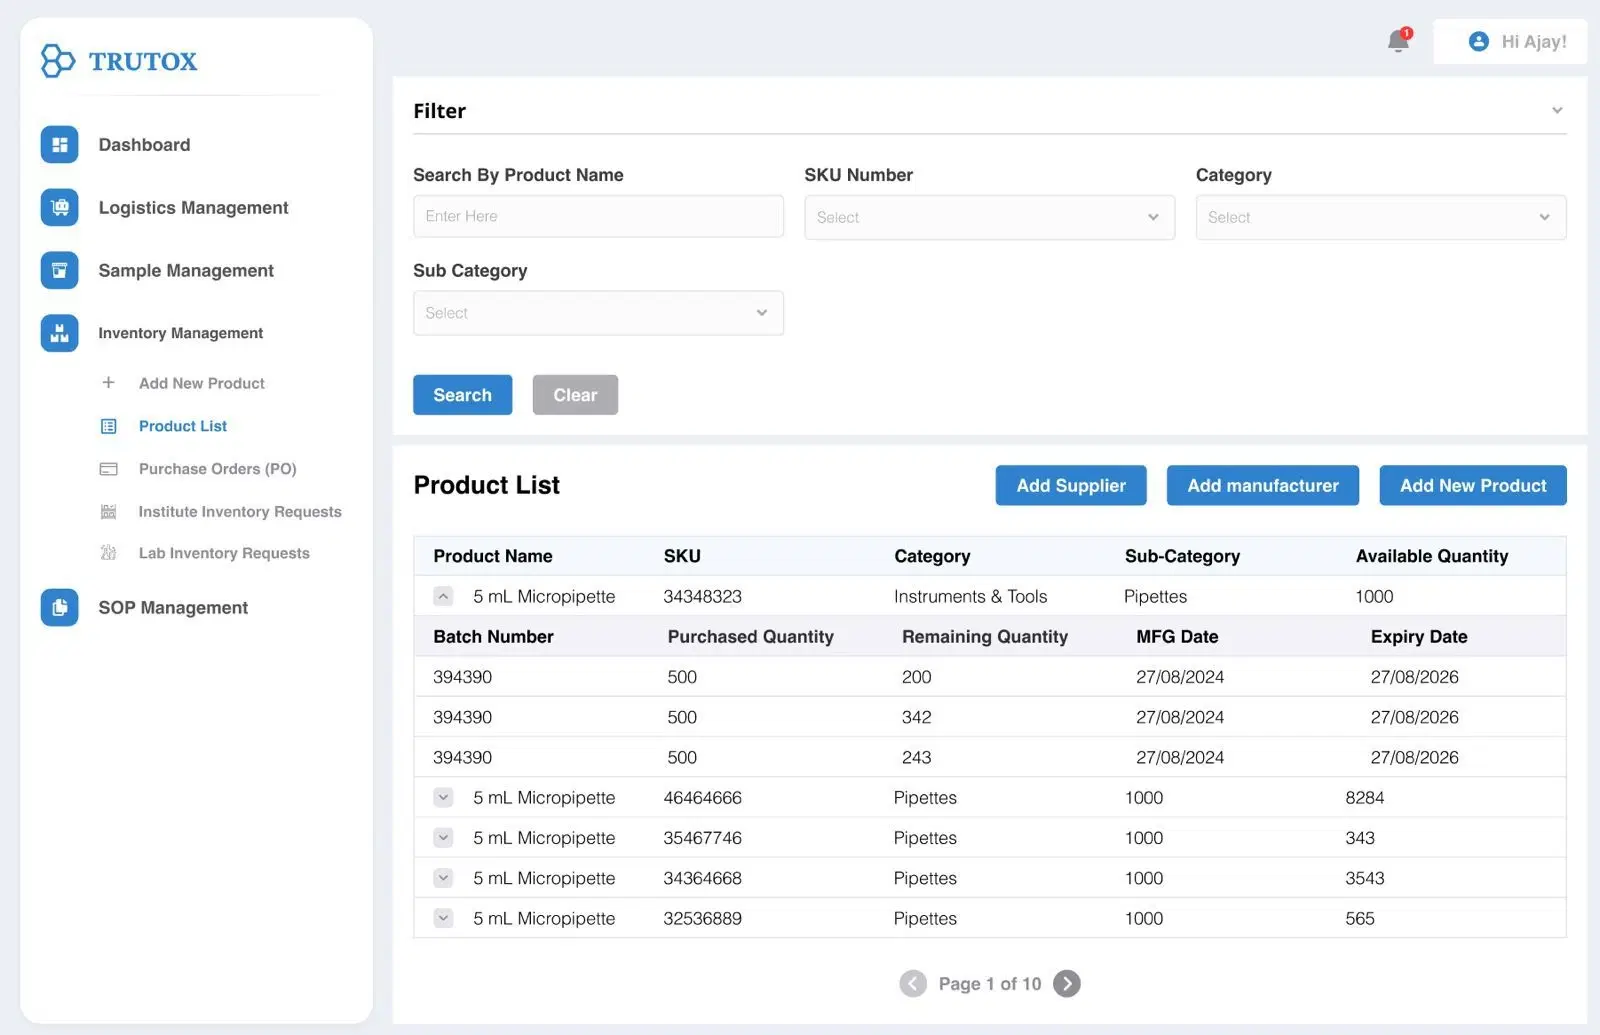Image resolution: width=1600 pixels, height=1035 pixels.
Task: Expand the row with SKU 46464666
Action: [x=443, y=797]
